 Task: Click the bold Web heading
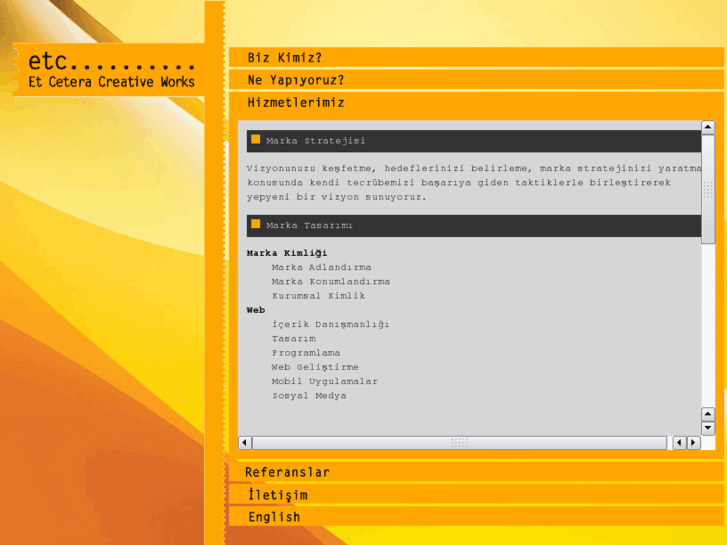(256, 310)
